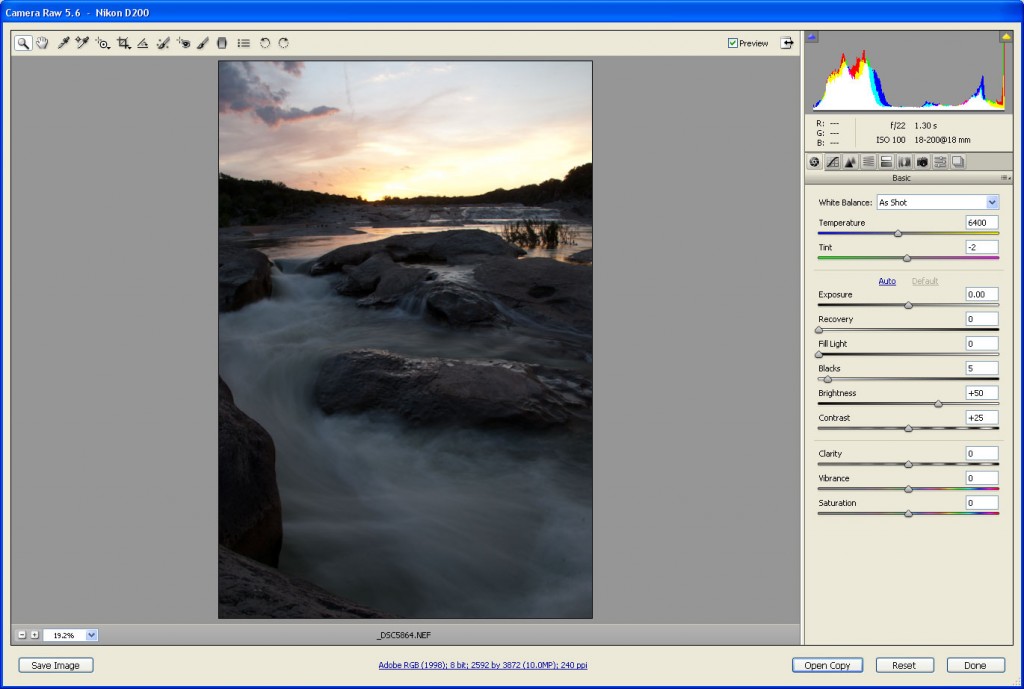This screenshot has width=1024, height=689.
Task: Switch to the Tone Curve tab
Action: (x=832, y=162)
